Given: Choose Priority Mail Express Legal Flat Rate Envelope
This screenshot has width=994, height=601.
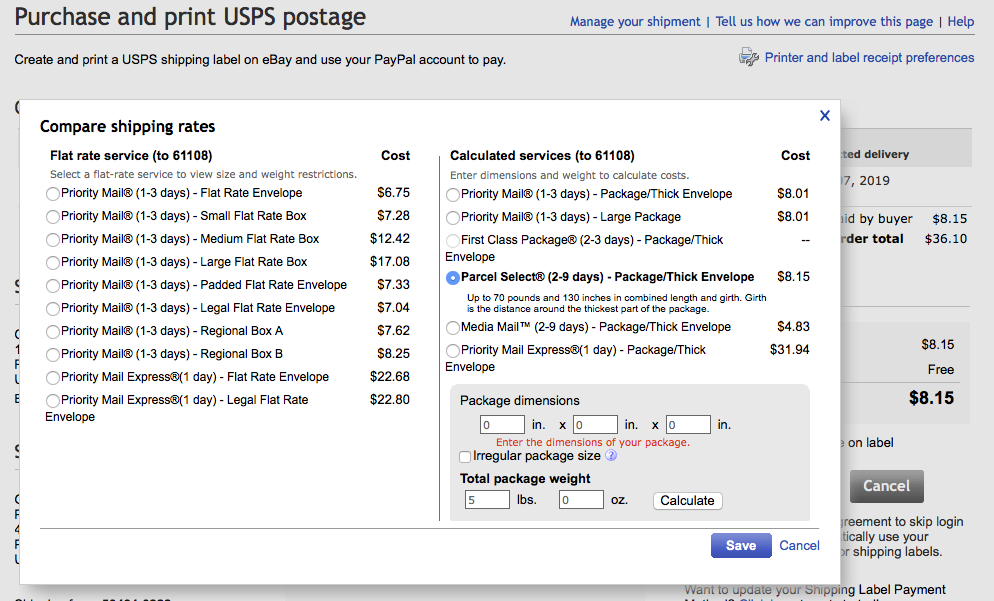Looking at the screenshot, I should [53, 401].
